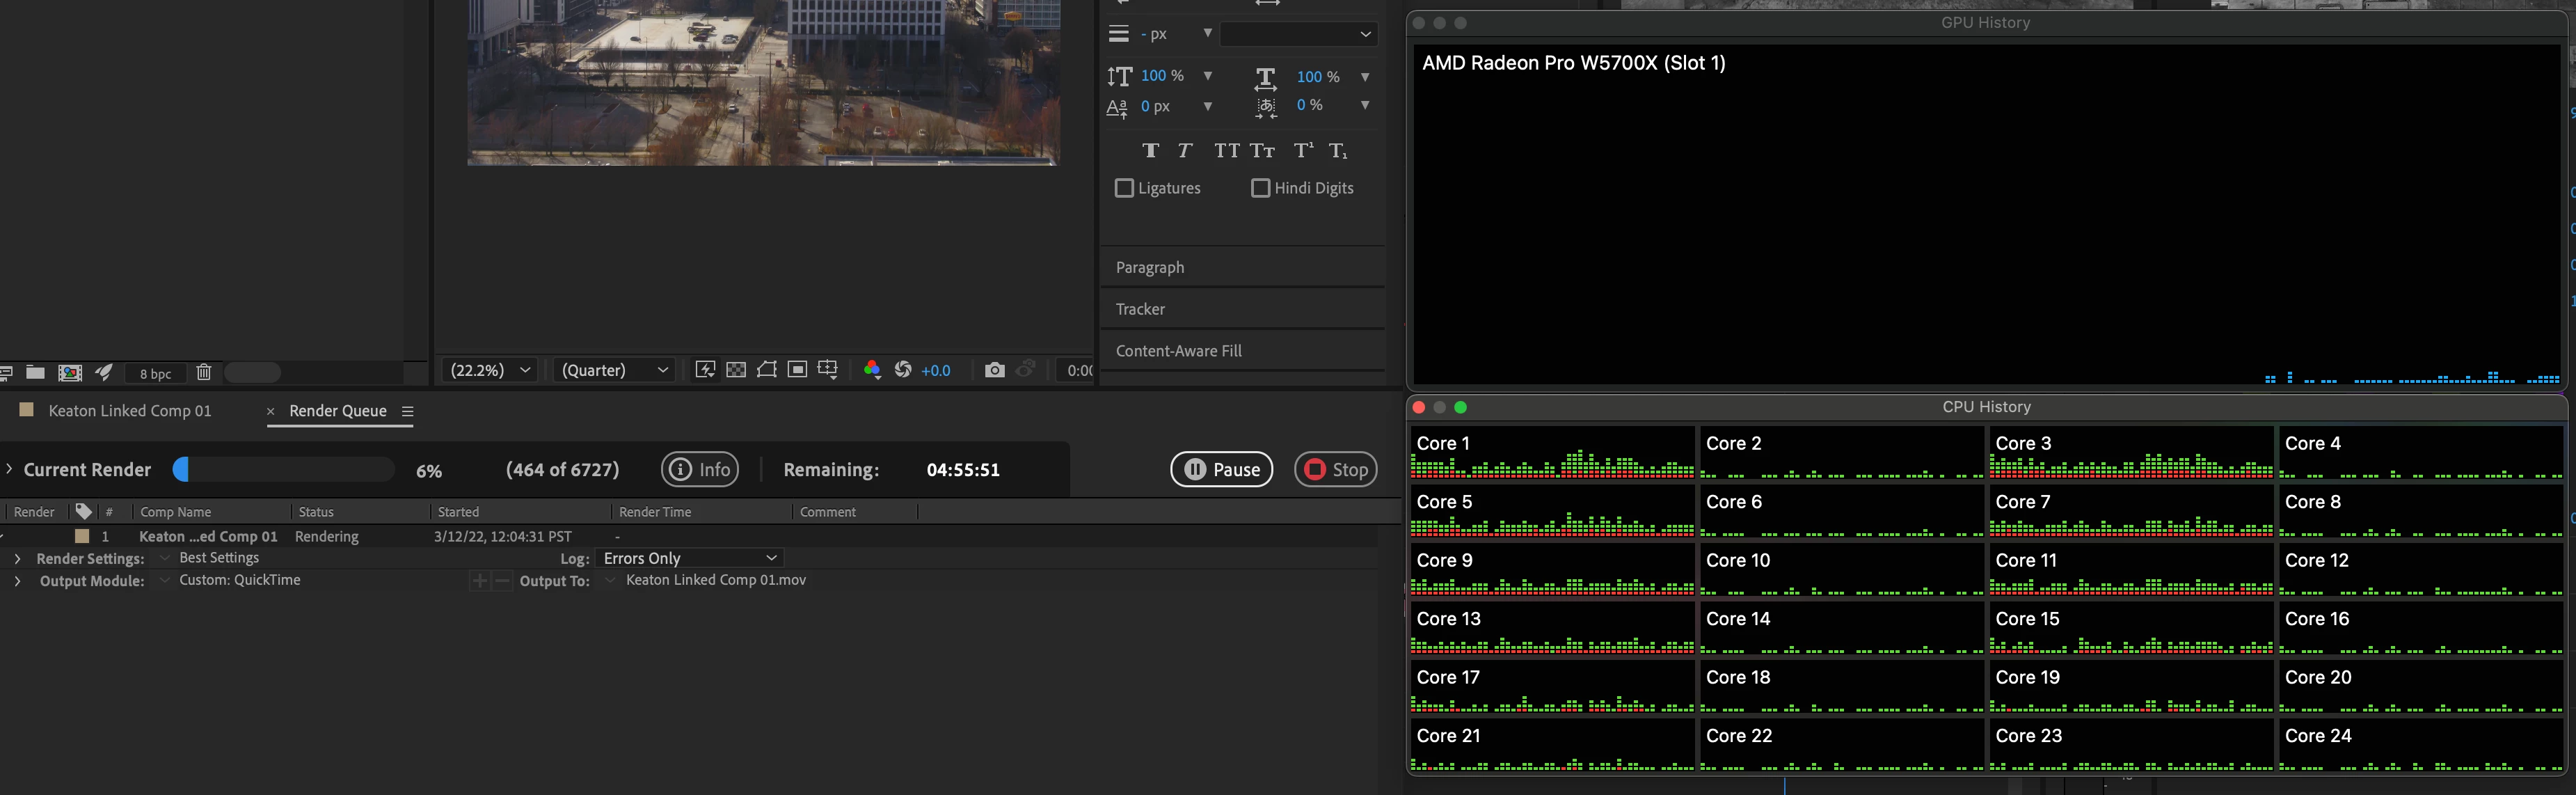Enable All Caps text style
This screenshot has width=2576, height=795.
tap(1226, 151)
